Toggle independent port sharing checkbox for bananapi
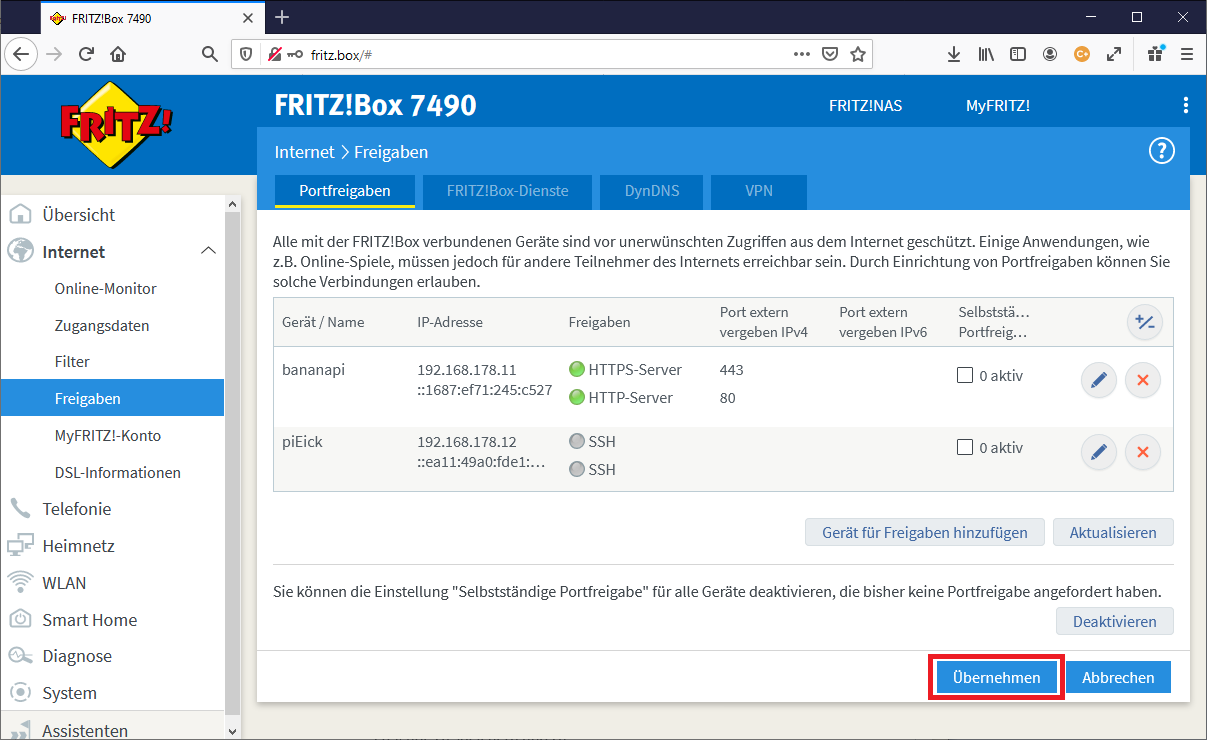The height and width of the screenshot is (740, 1207). coord(965,376)
